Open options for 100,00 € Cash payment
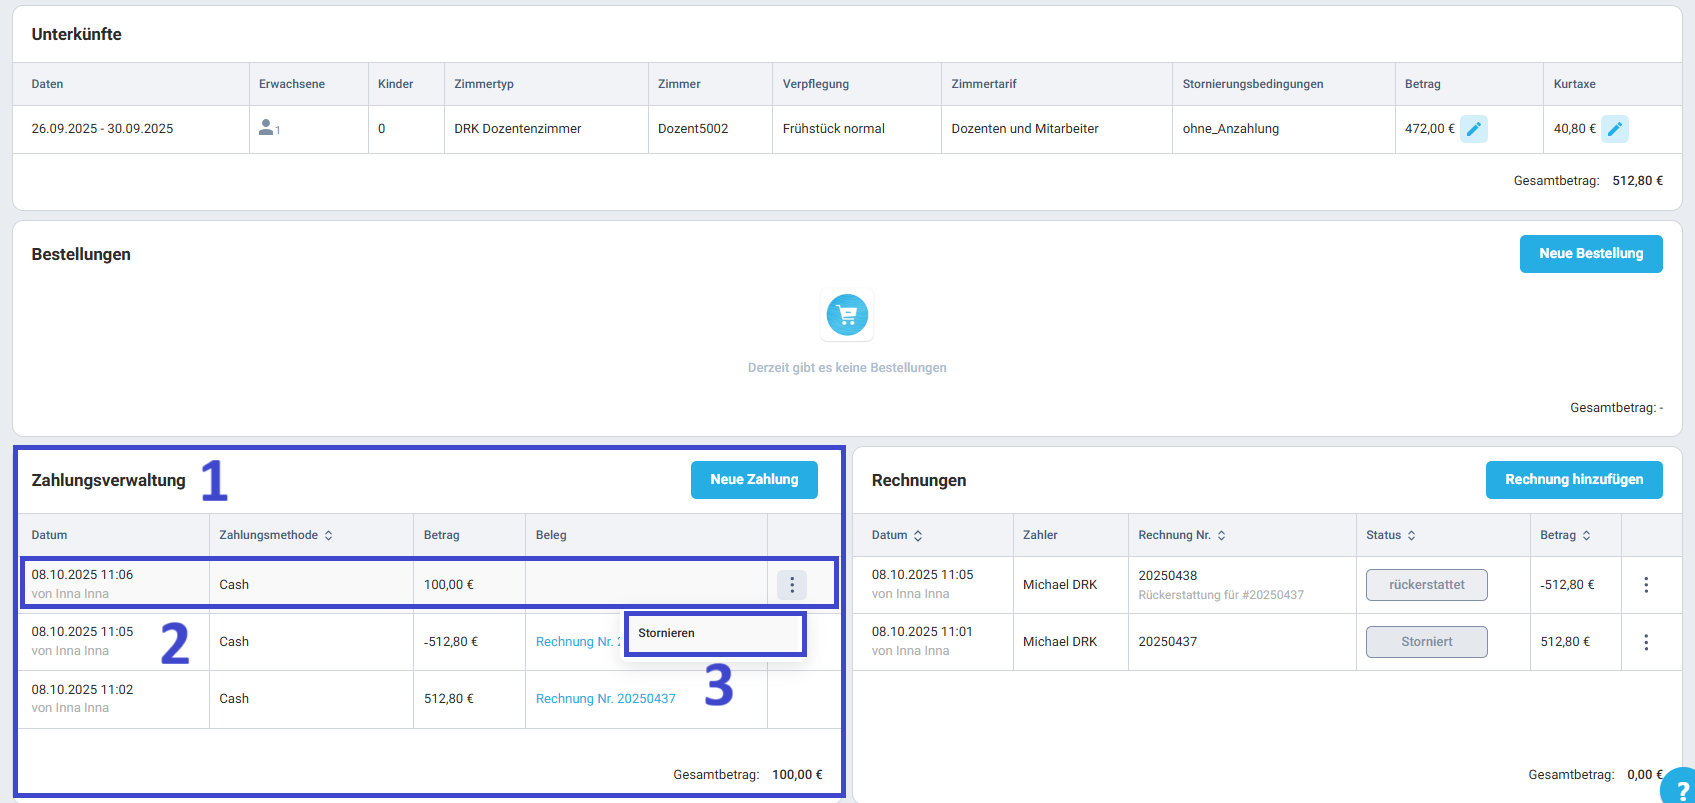Image resolution: width=1695 pixels, height=803 pixels. point(791,585)
